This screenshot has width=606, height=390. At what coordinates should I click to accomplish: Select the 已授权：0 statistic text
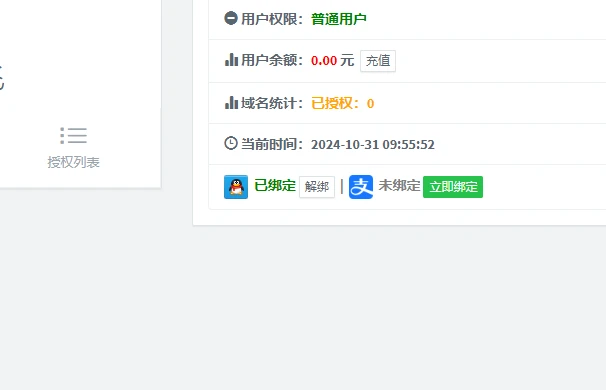(x=342, y=103)
